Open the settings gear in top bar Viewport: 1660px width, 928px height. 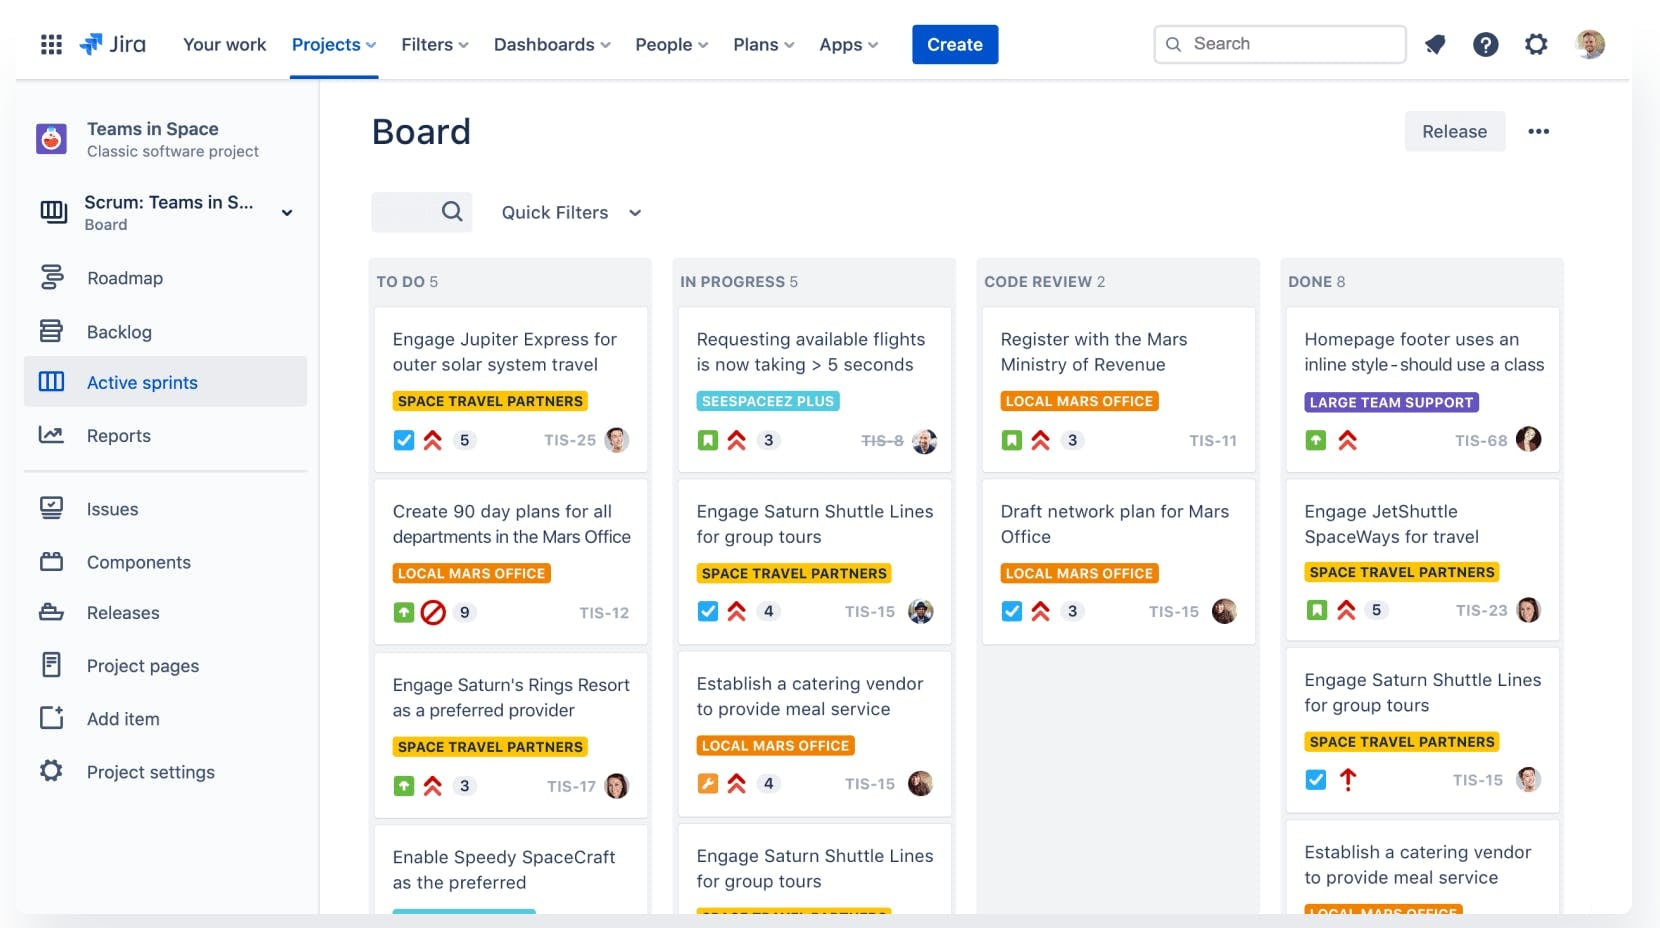[x=1536, y=44]
